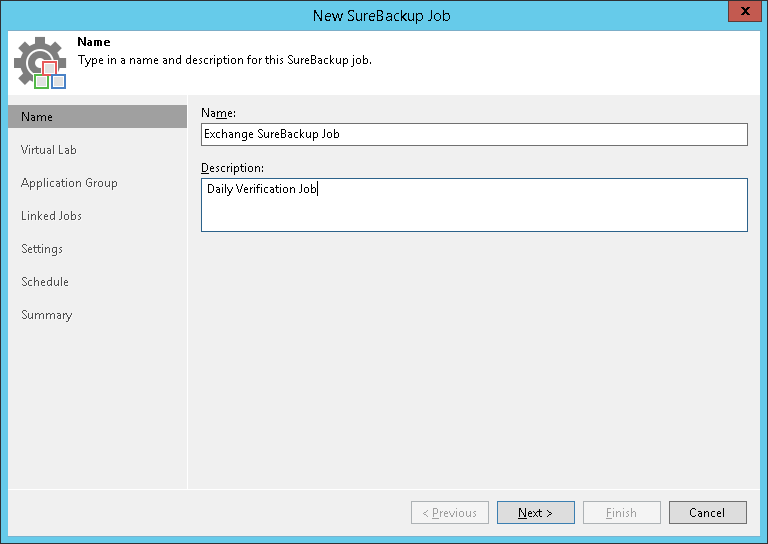This screenshot has height=544, width=768.
Task: Click into the Name text field
Action: (474, 134)
